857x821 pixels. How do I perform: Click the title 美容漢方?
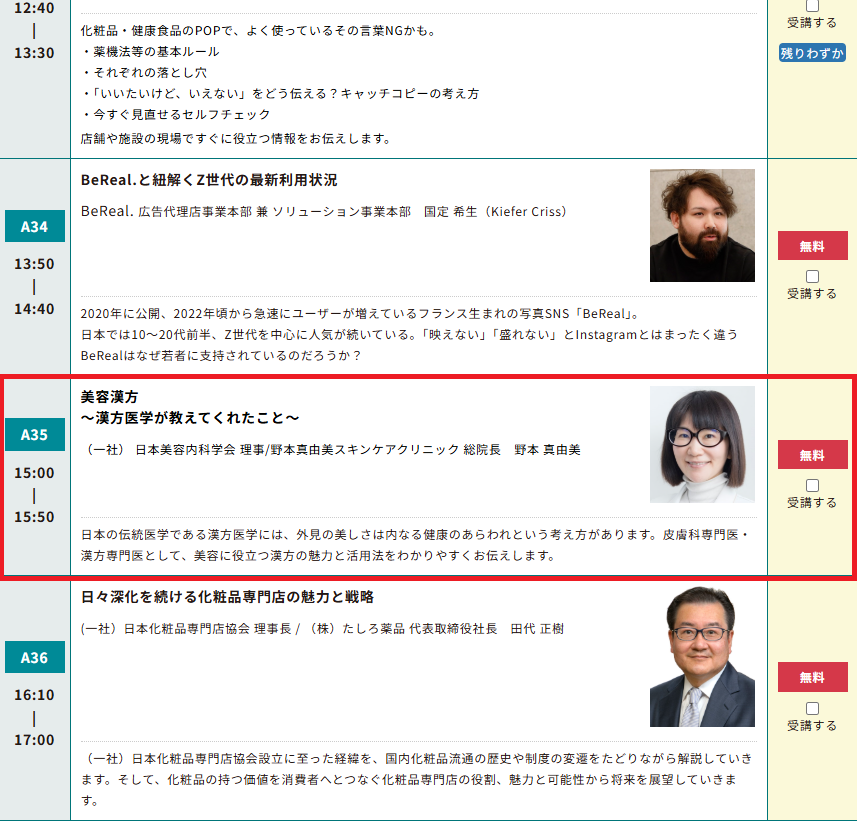(x=109, y=396)
